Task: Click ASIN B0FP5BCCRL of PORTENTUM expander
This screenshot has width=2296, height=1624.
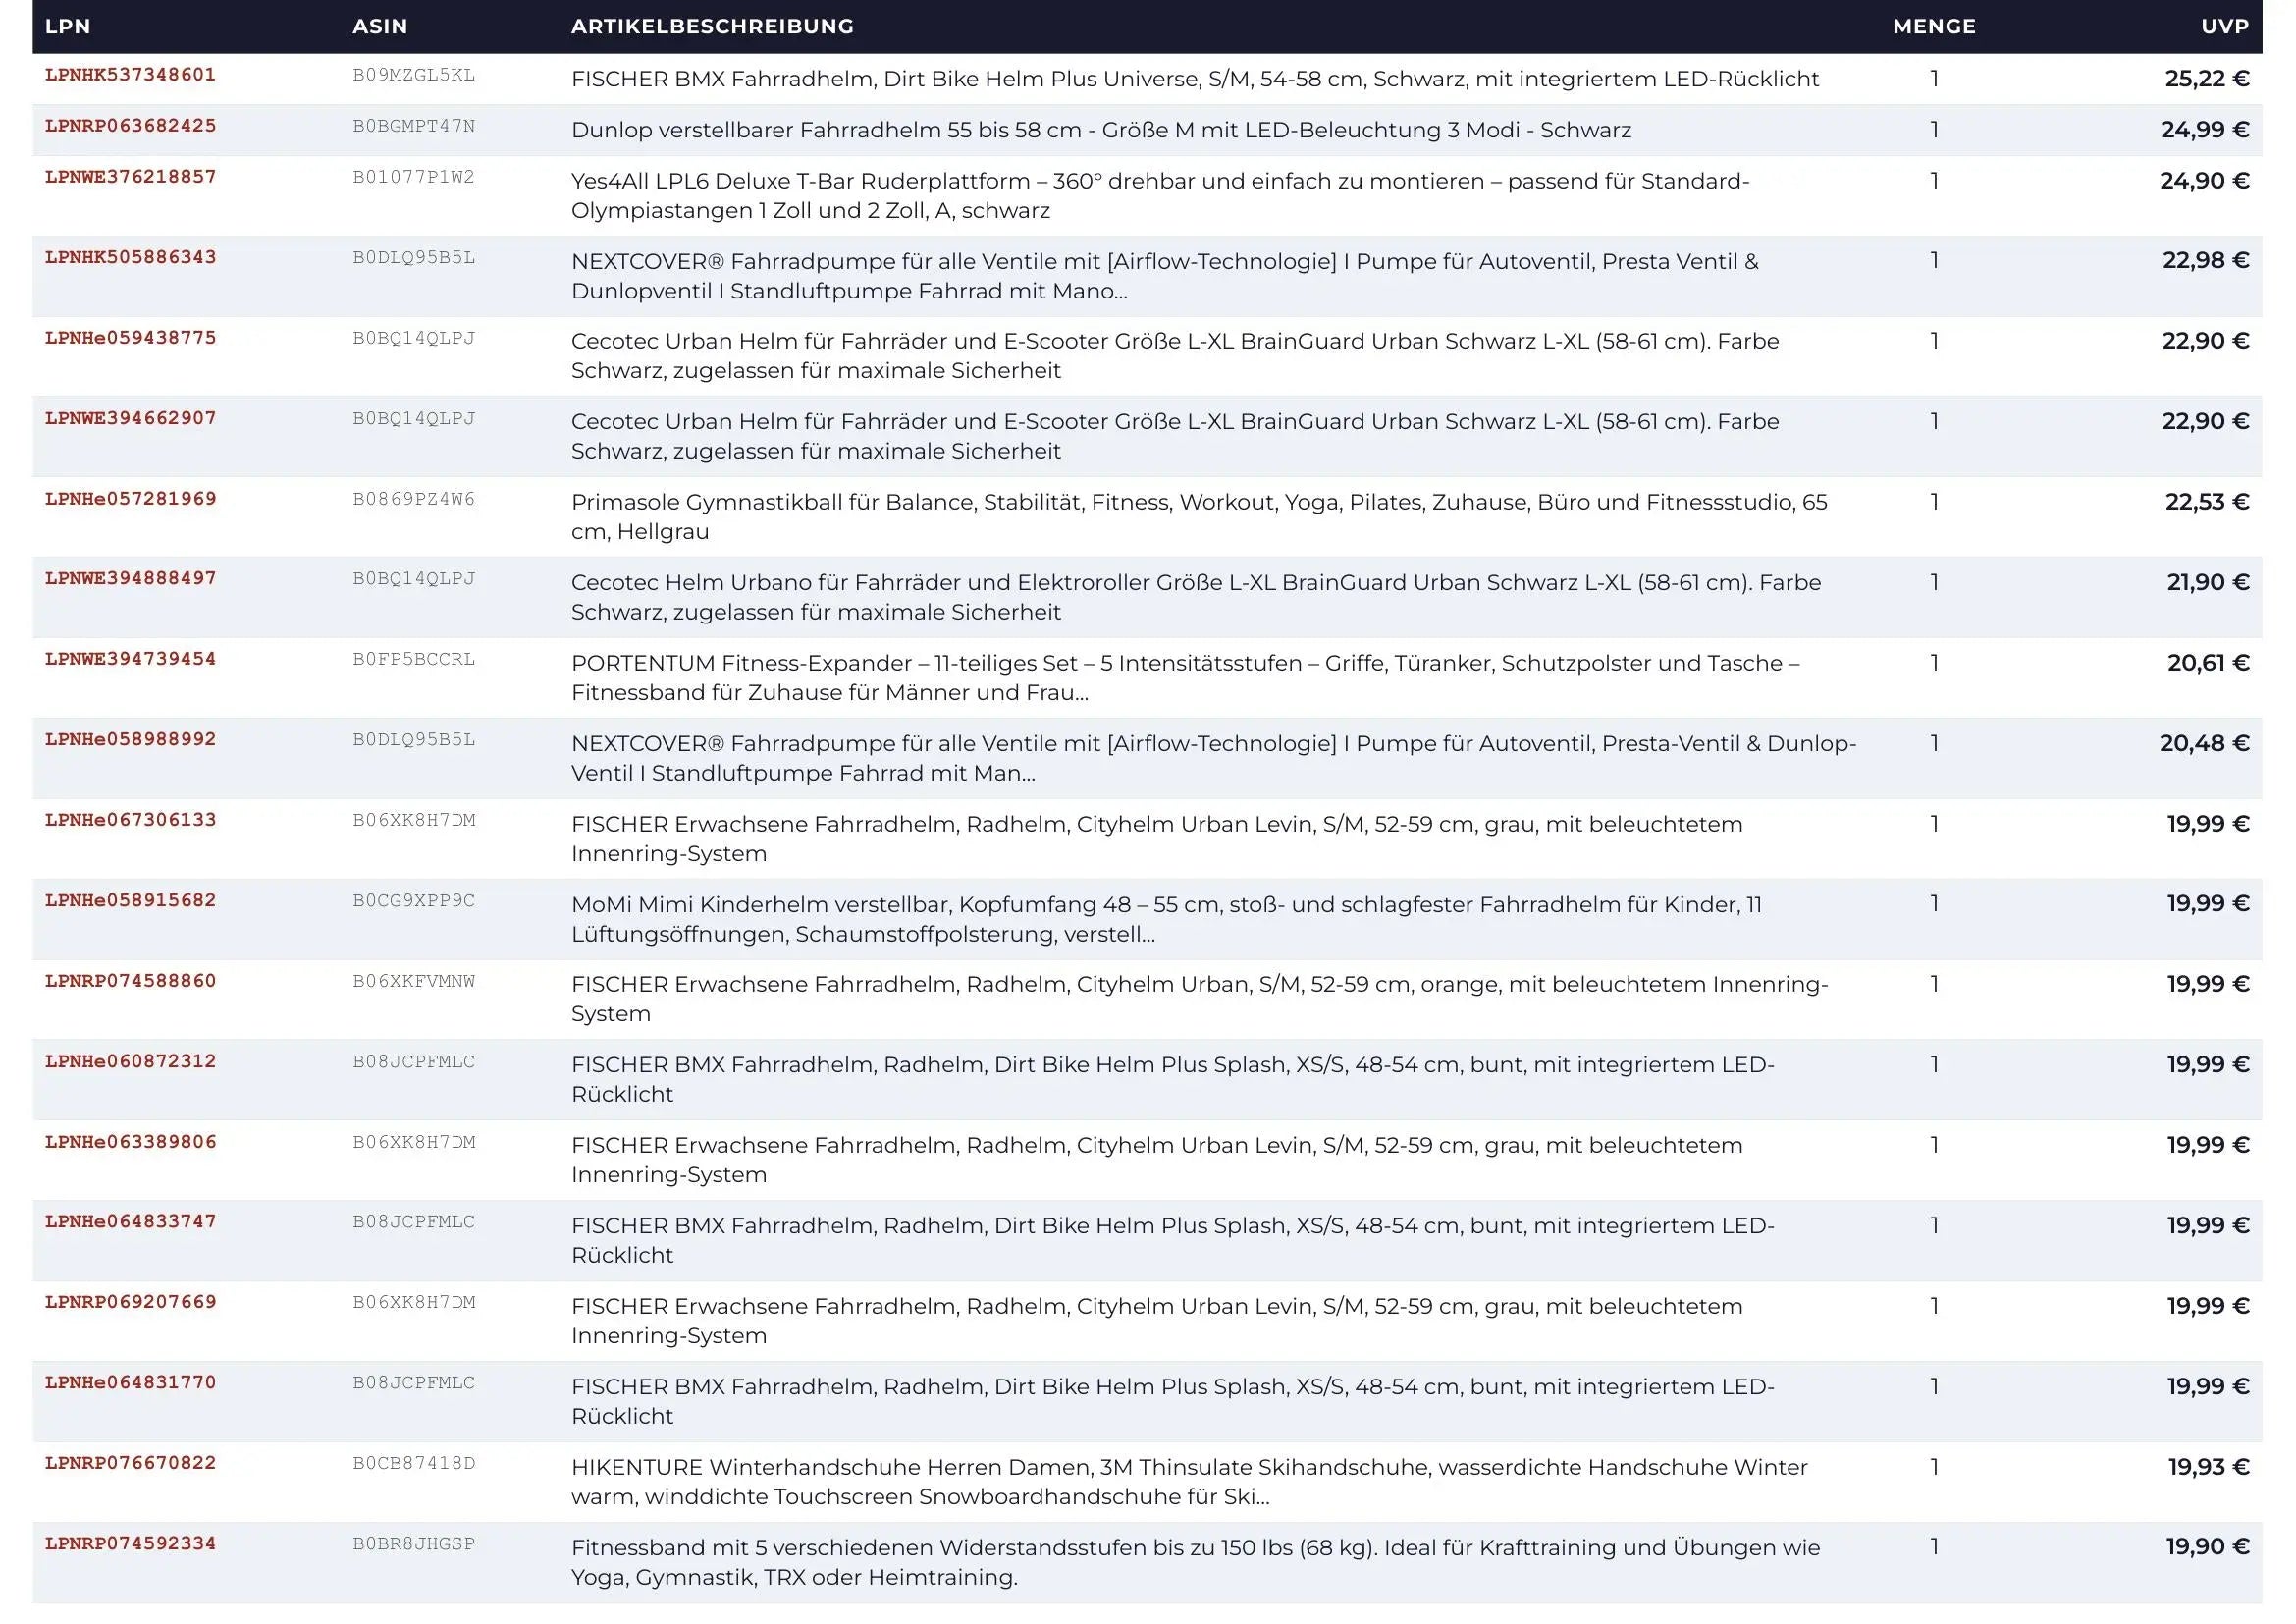Action: pos(413,659)
